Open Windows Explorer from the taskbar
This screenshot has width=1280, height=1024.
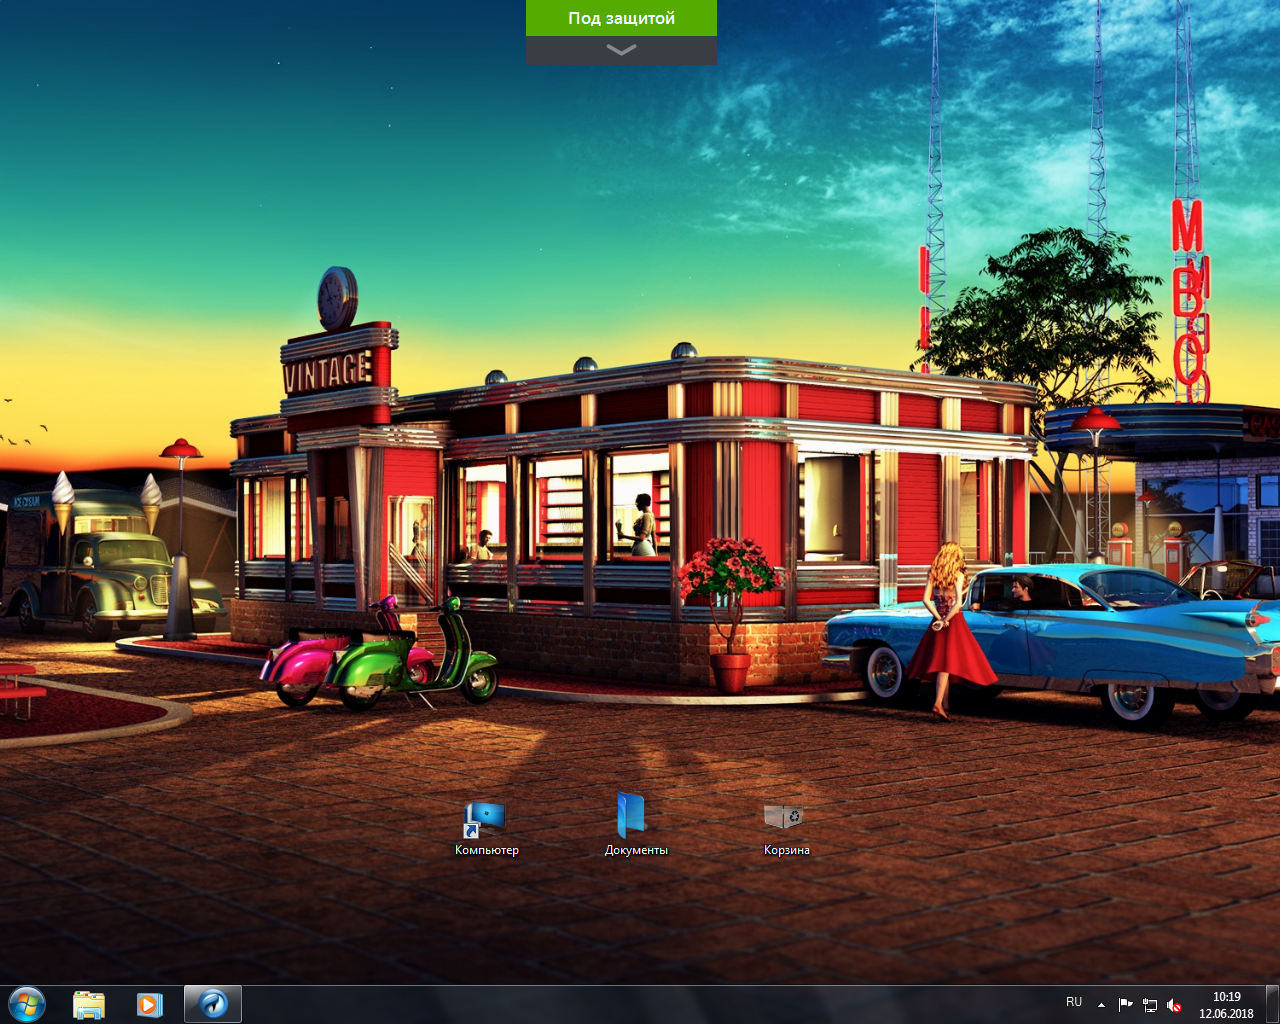click(x=89, y=1004)
